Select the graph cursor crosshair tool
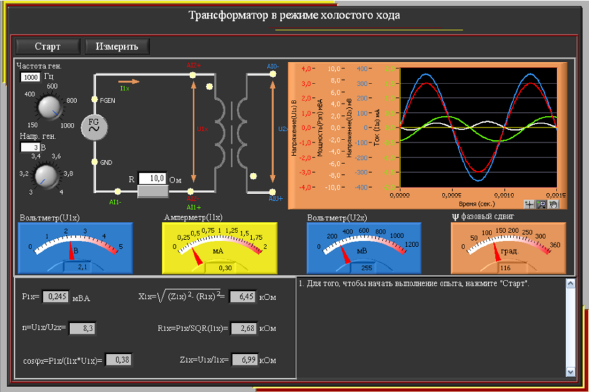 [529, 204]
